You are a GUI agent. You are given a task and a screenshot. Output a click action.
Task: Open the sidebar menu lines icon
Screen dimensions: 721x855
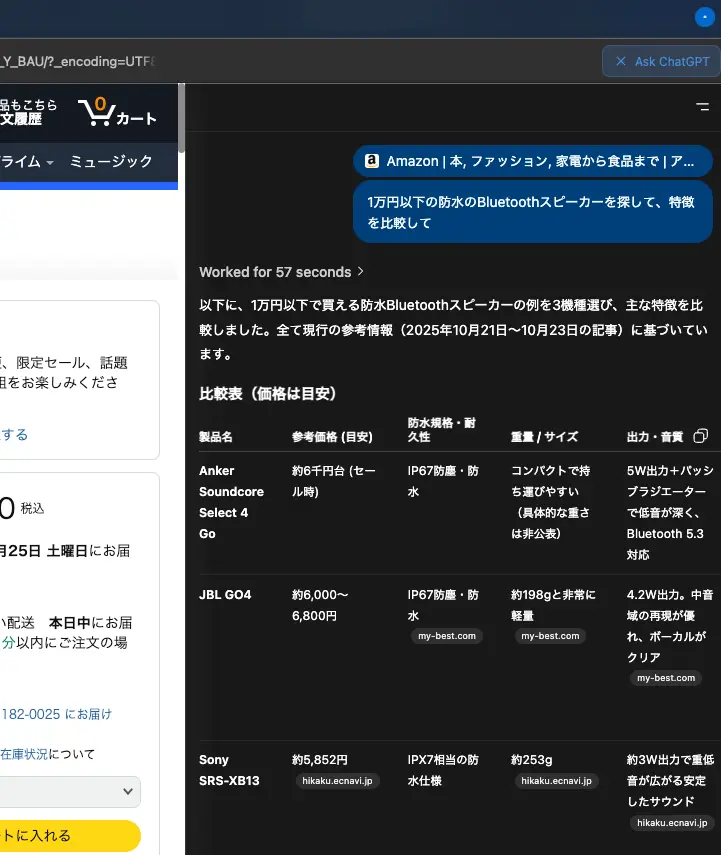click(702, 106)
